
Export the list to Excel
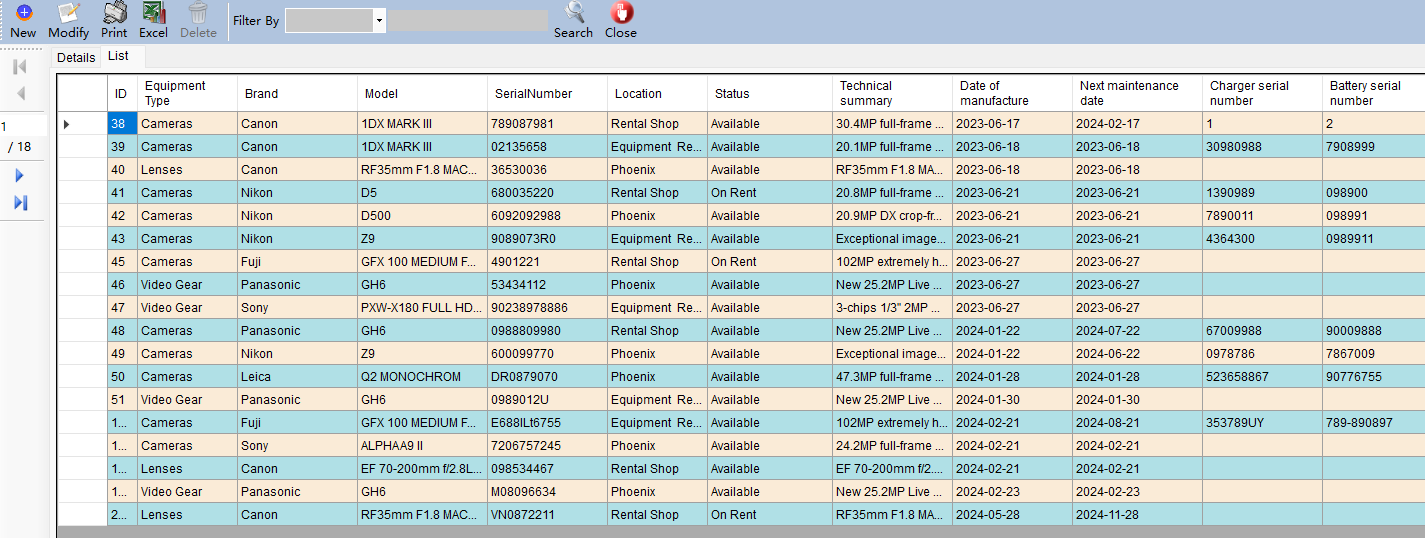153,13
